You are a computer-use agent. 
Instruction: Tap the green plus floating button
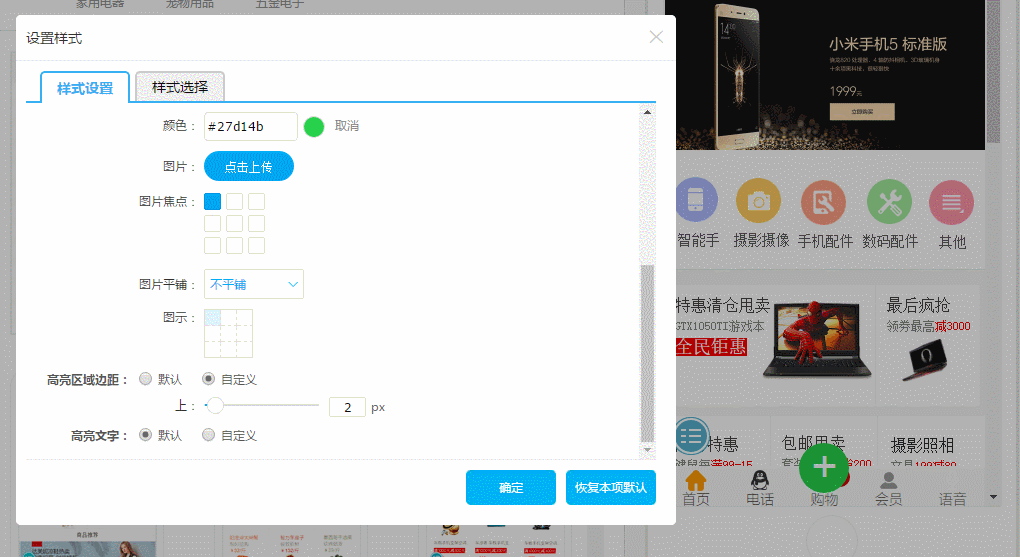click(824, 467)
